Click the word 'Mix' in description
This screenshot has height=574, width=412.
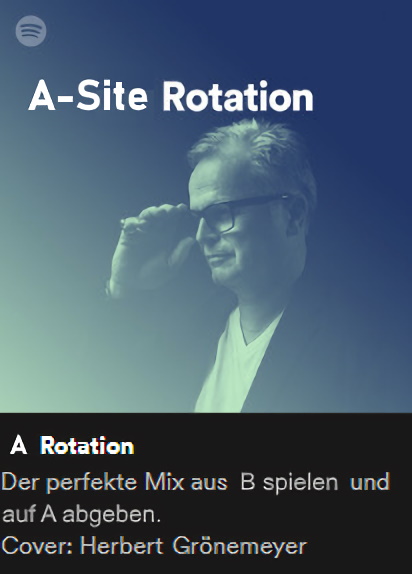[164, 482]
